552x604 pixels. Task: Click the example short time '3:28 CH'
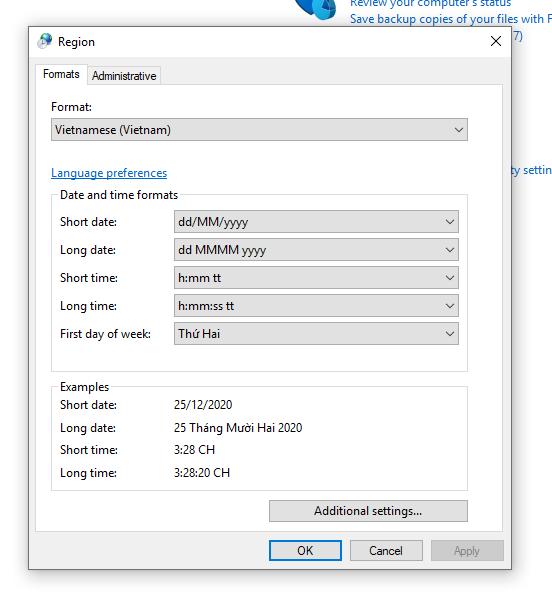(x=195, y=450)
